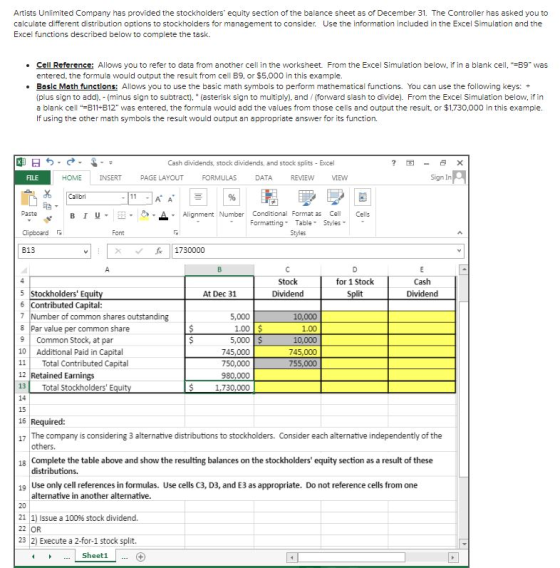Toggle Bold formatting button
The image size is (560, 568).
[x=72, y=216]
